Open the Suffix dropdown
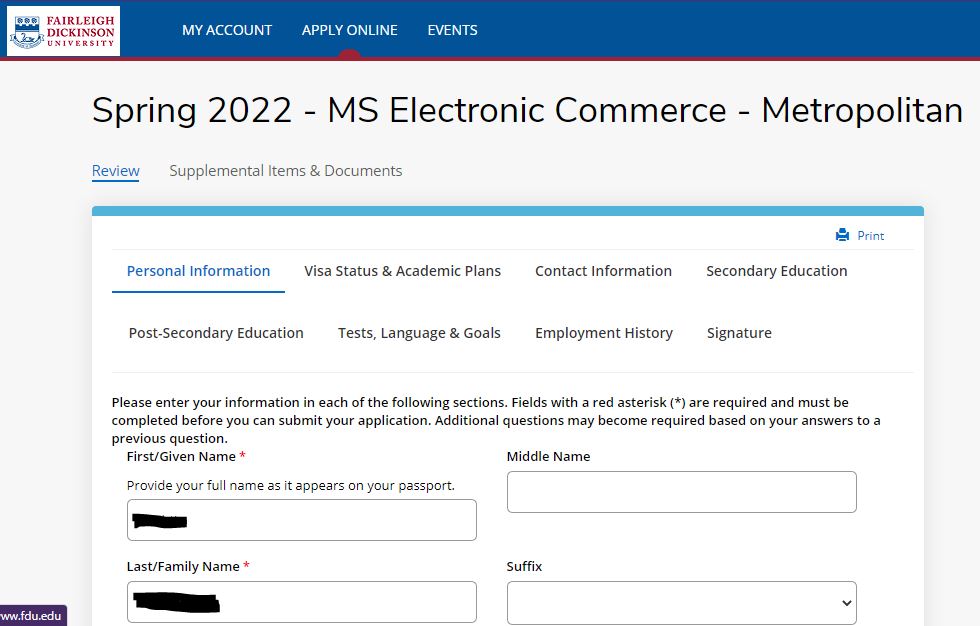The height and width of the screenshot is (626, 980). coord(681,602)
